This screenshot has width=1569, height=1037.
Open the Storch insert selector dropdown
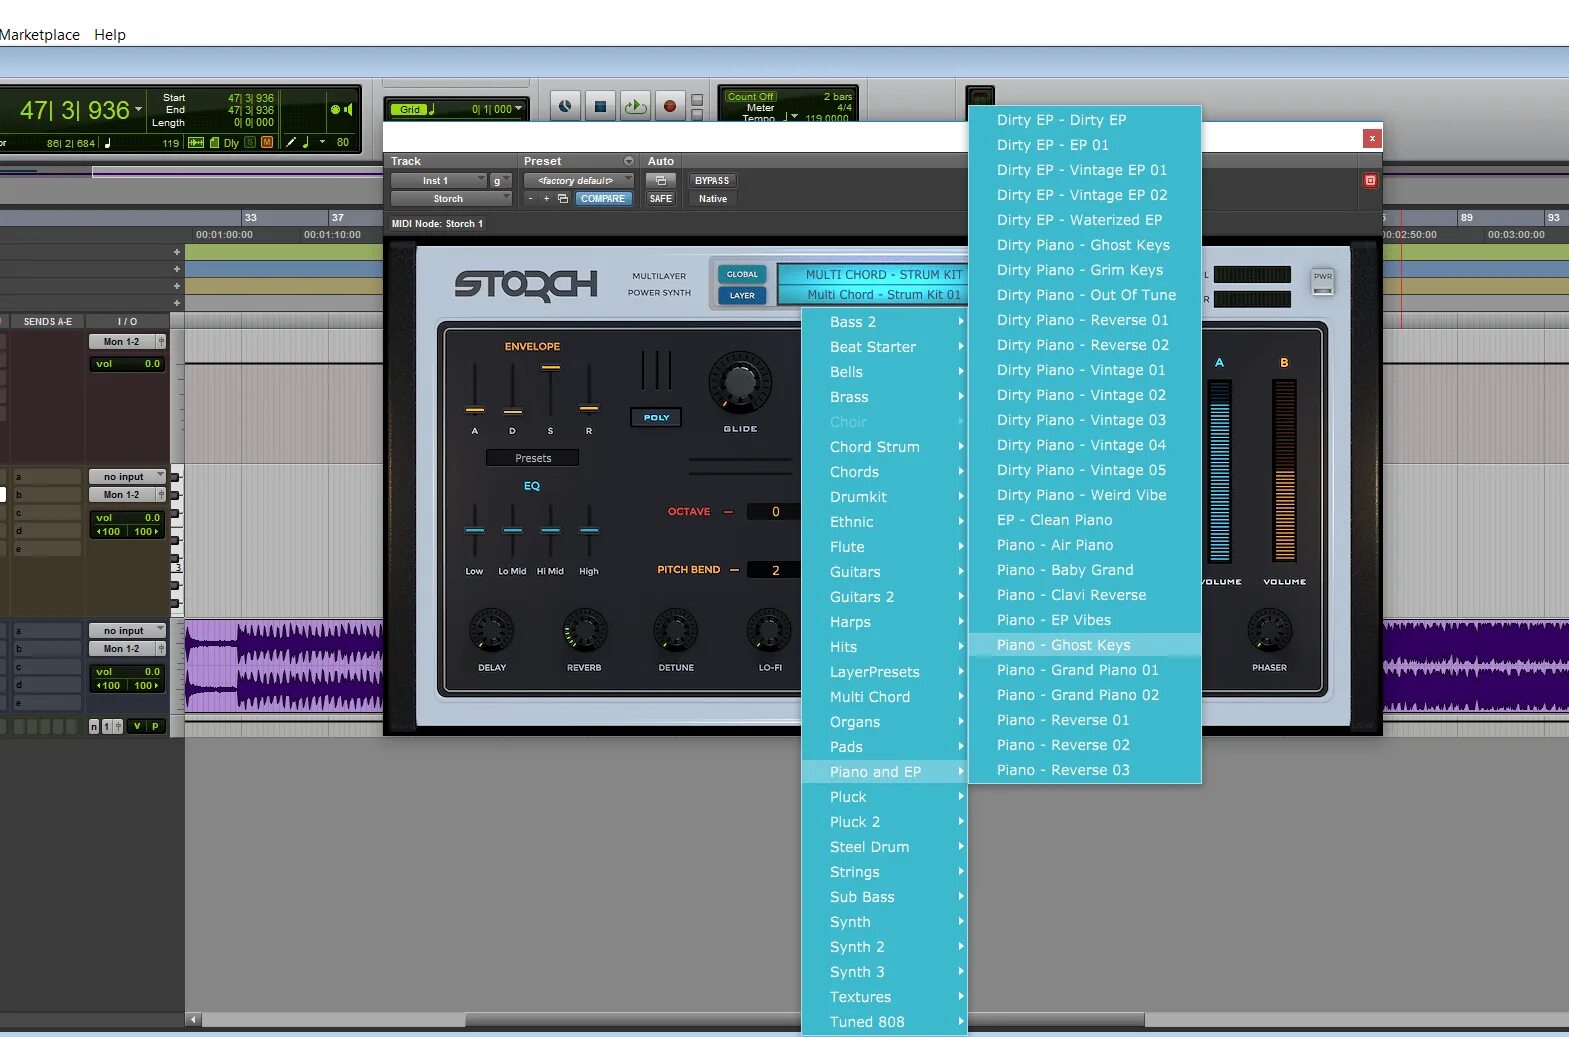point(451,199)
